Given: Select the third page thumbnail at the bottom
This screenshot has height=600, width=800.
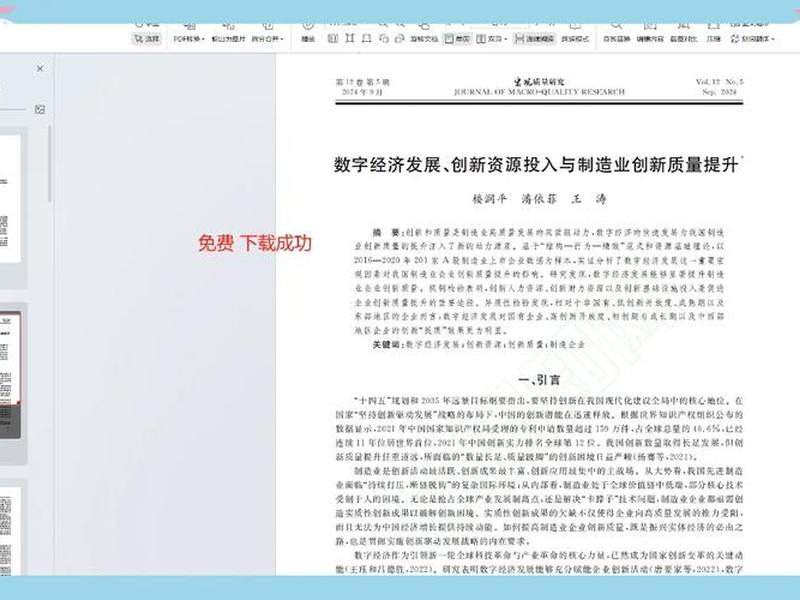Looking at the screenshot, I should 10,531.
